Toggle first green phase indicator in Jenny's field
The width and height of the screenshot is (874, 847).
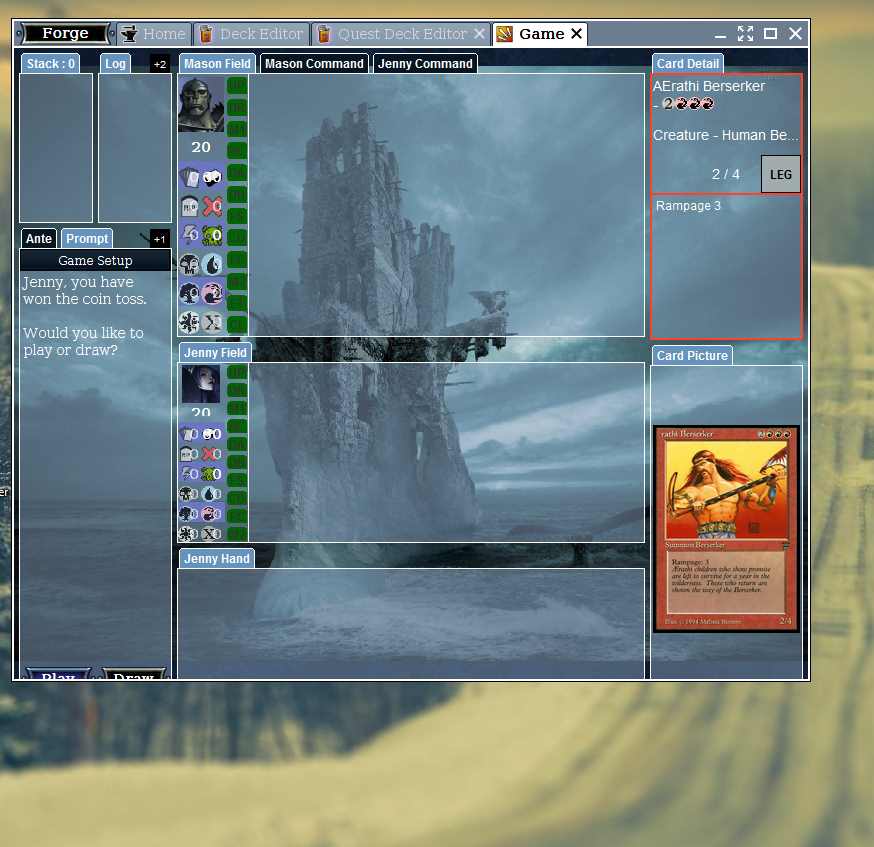pos(237,372)
